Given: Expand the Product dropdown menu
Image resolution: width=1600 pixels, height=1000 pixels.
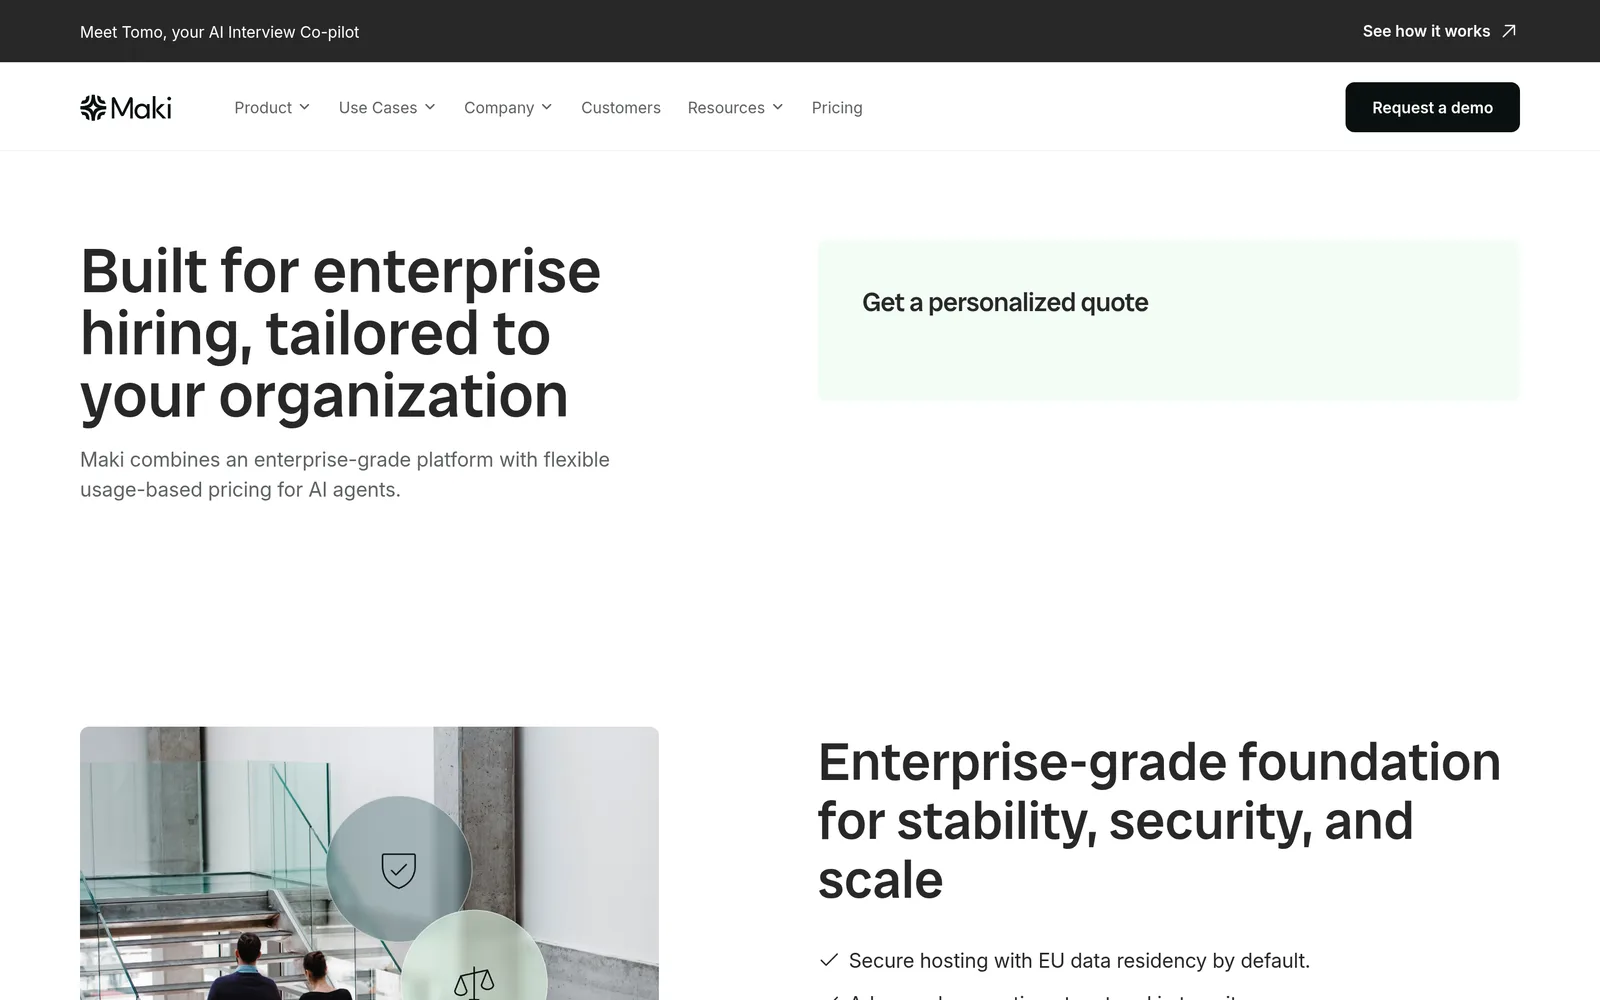Looking at the screenshot, I should pyautogui.click(x=272, y=107).
